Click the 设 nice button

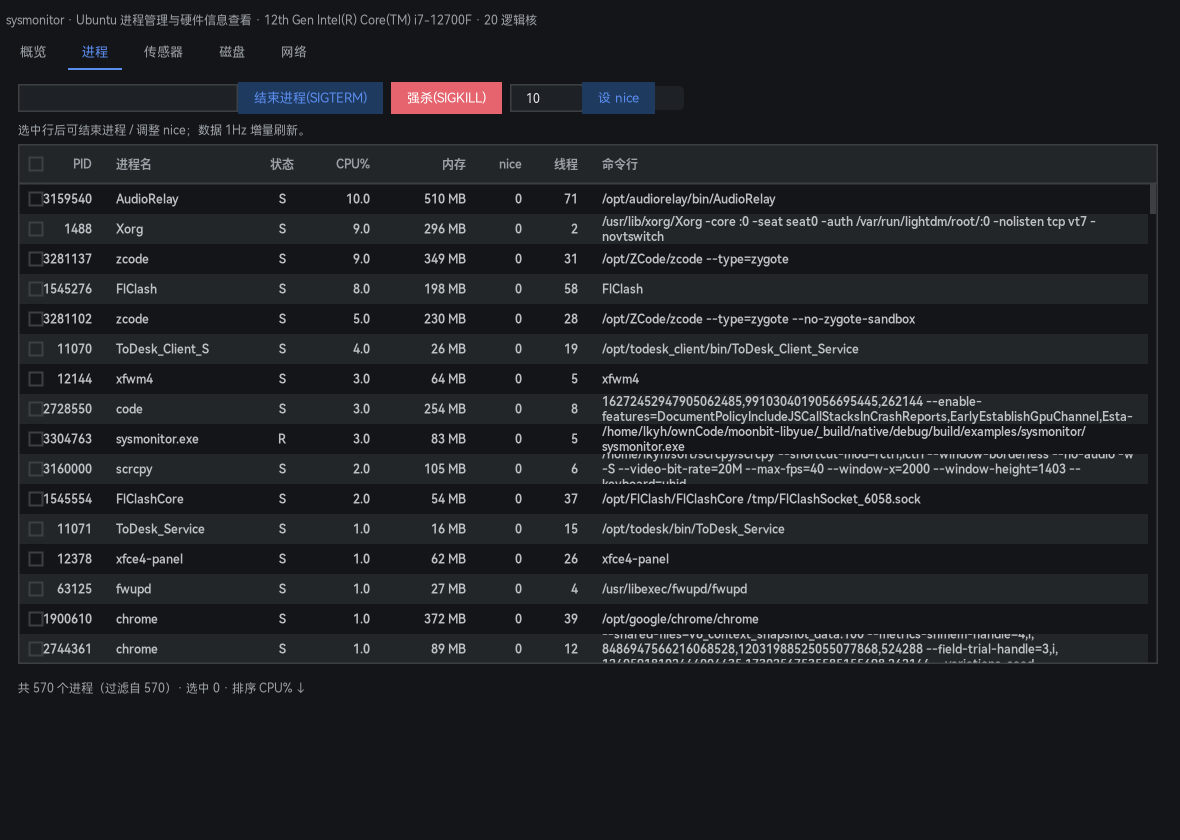(x=619, y=98)
